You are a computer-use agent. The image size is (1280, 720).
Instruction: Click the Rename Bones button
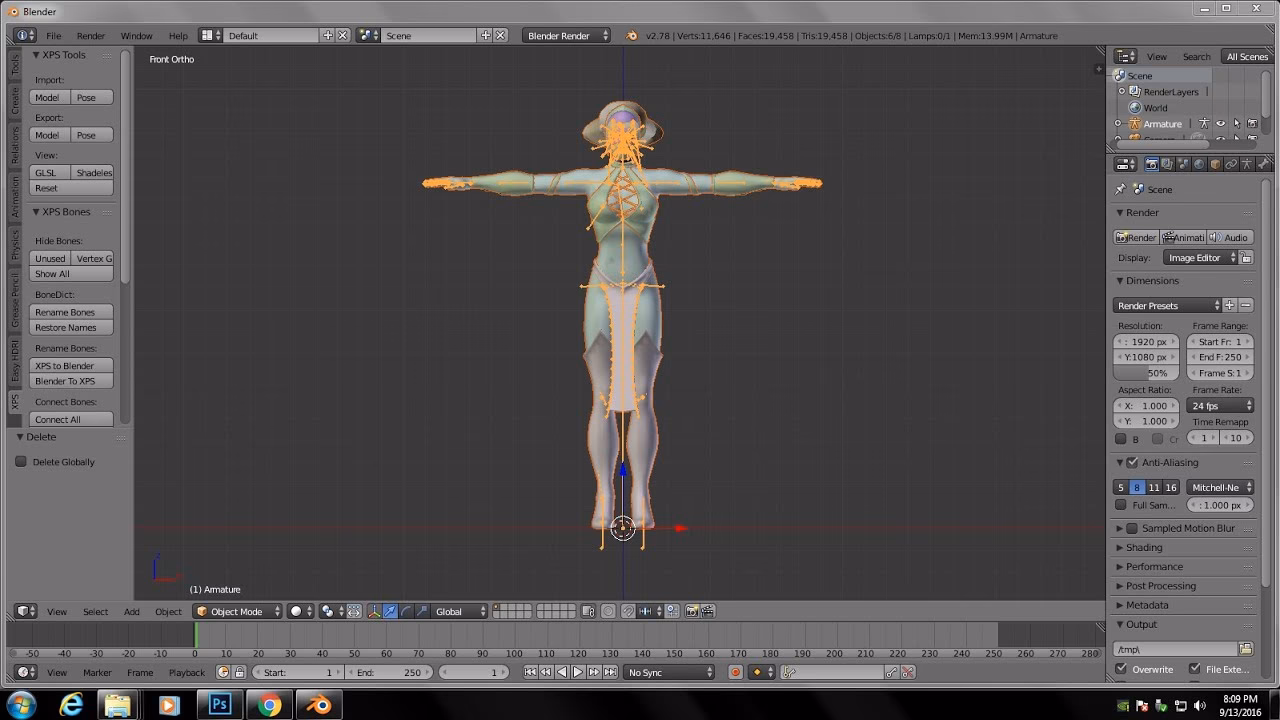72,312
